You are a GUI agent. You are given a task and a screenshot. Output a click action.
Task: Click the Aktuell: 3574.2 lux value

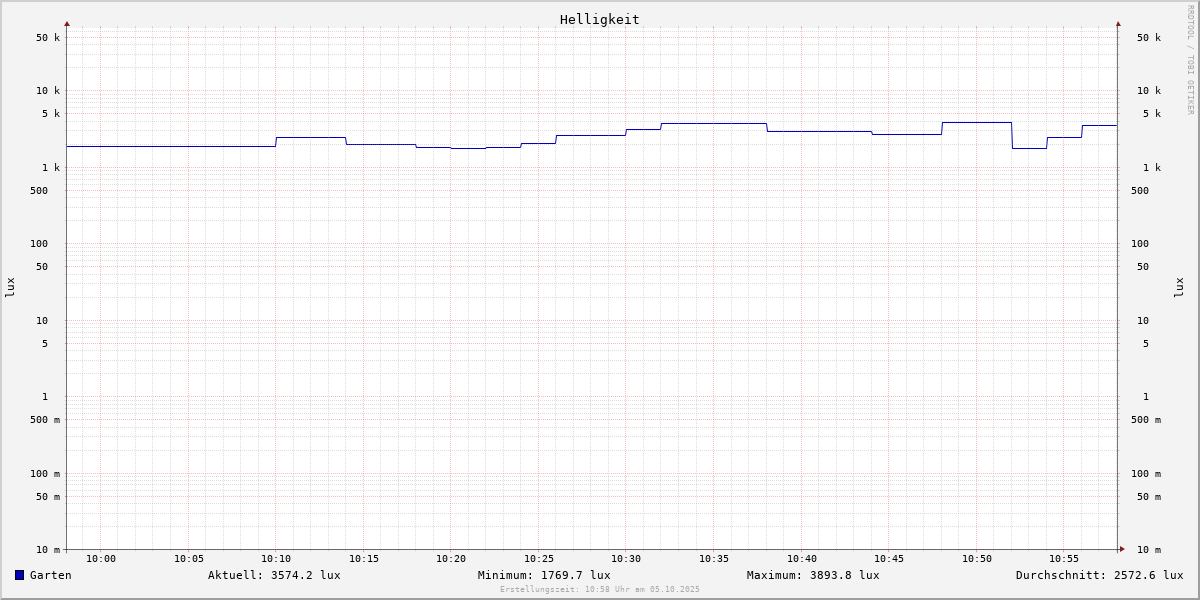(274, 575)
